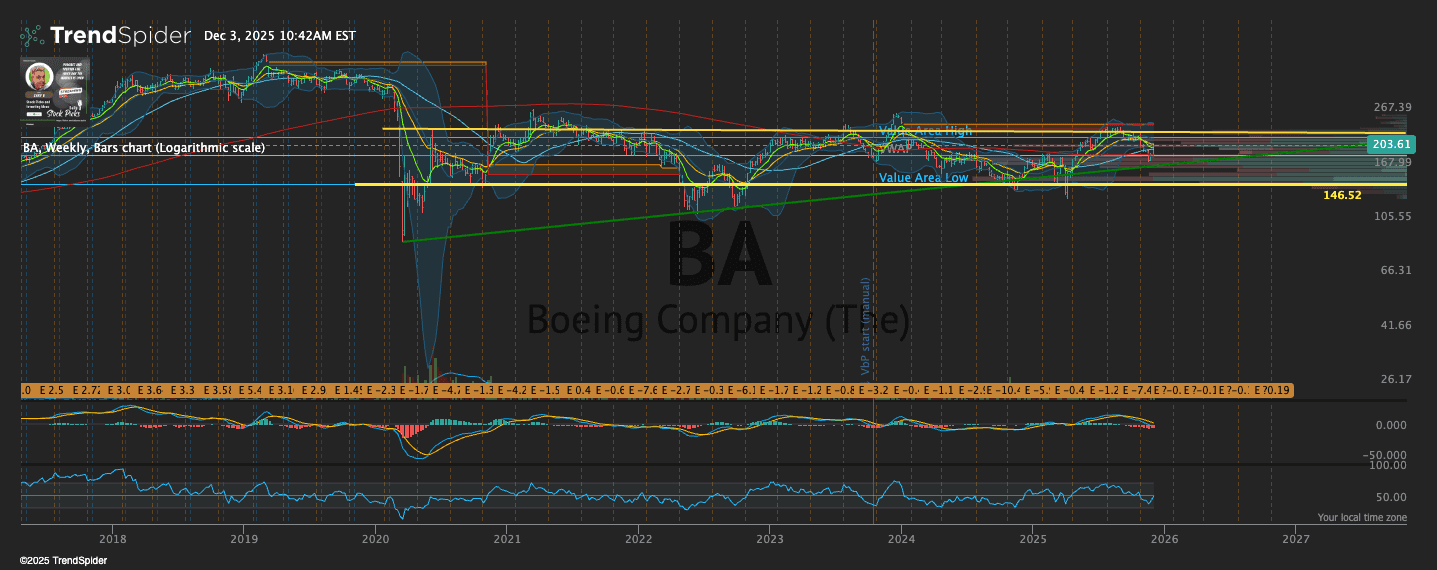The height and width of the screenshot is (570, 1437).
Task: Click the current price tag 203.61
Action: click(x=1384, y=145)
